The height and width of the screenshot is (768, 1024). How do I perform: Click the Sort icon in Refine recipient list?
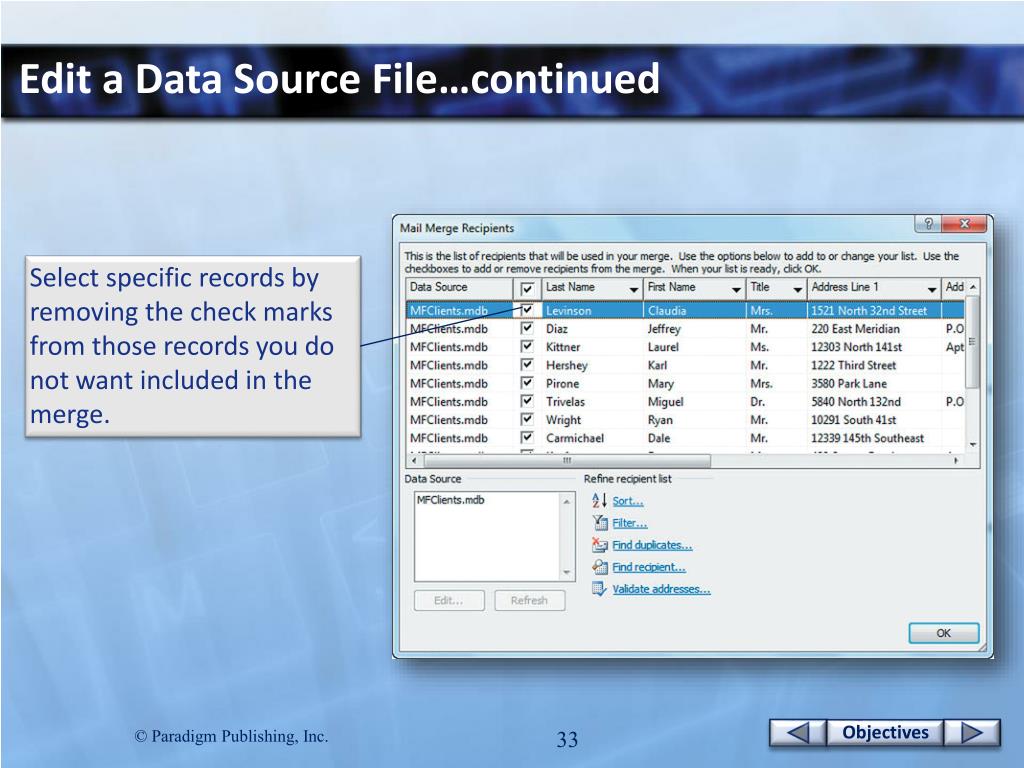point(599,500)
